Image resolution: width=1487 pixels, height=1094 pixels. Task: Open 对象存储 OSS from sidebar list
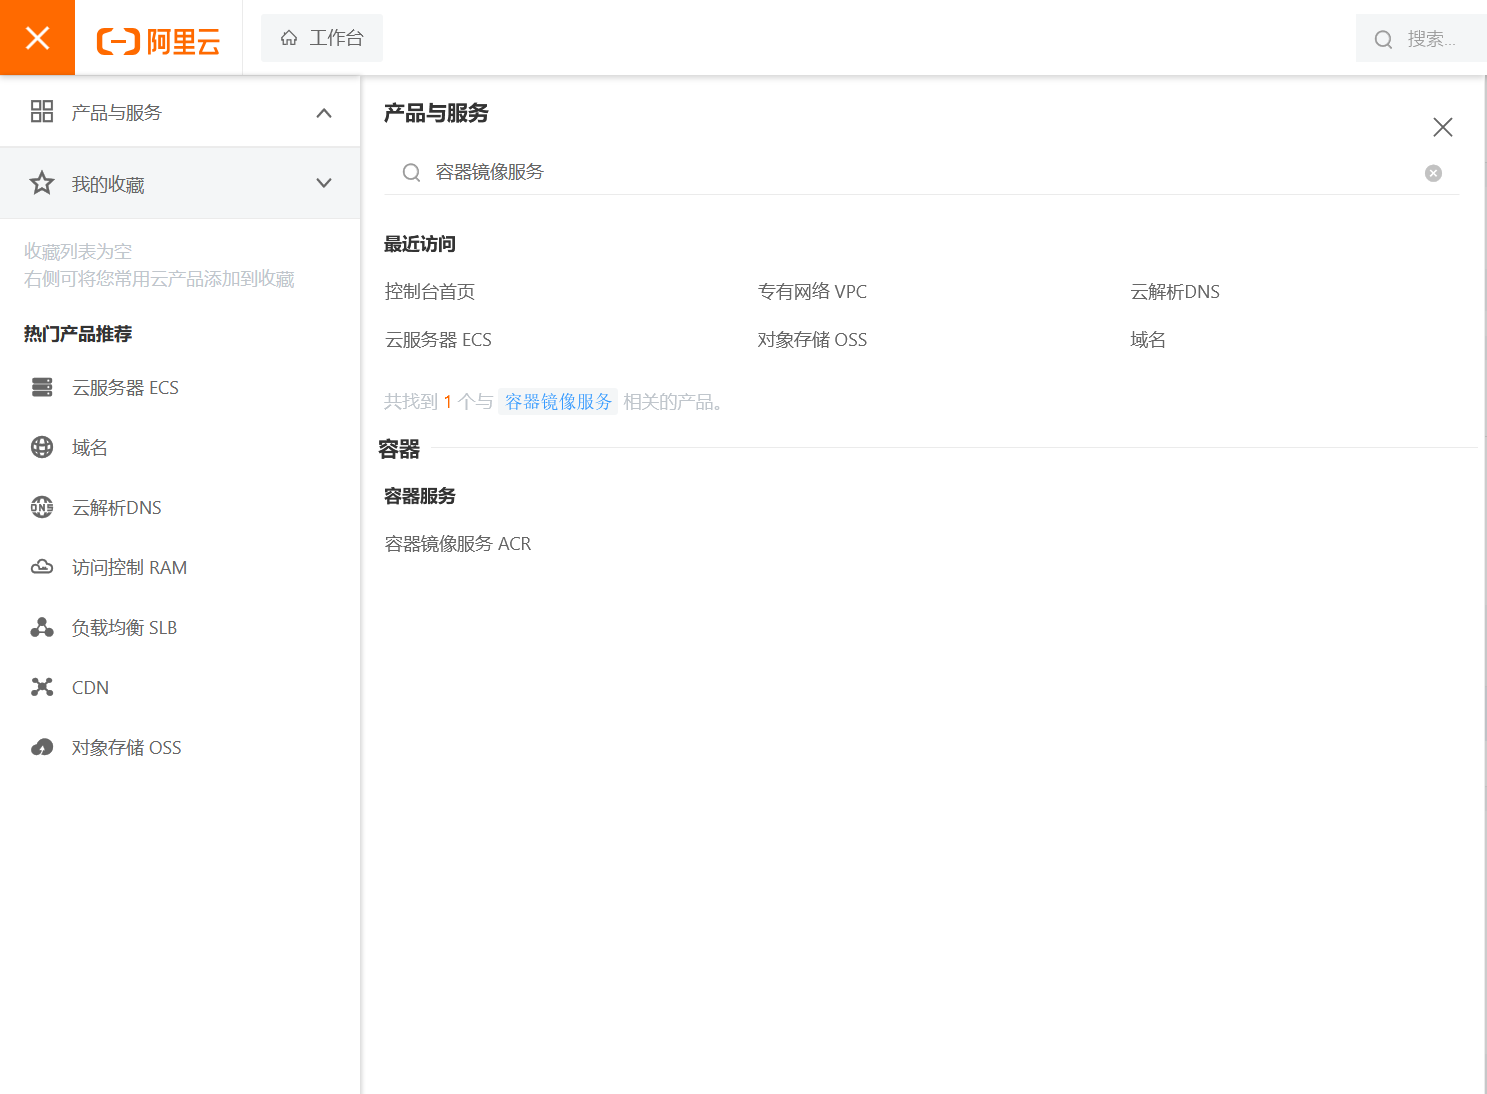pyautogui.click(x=126, y=748)
